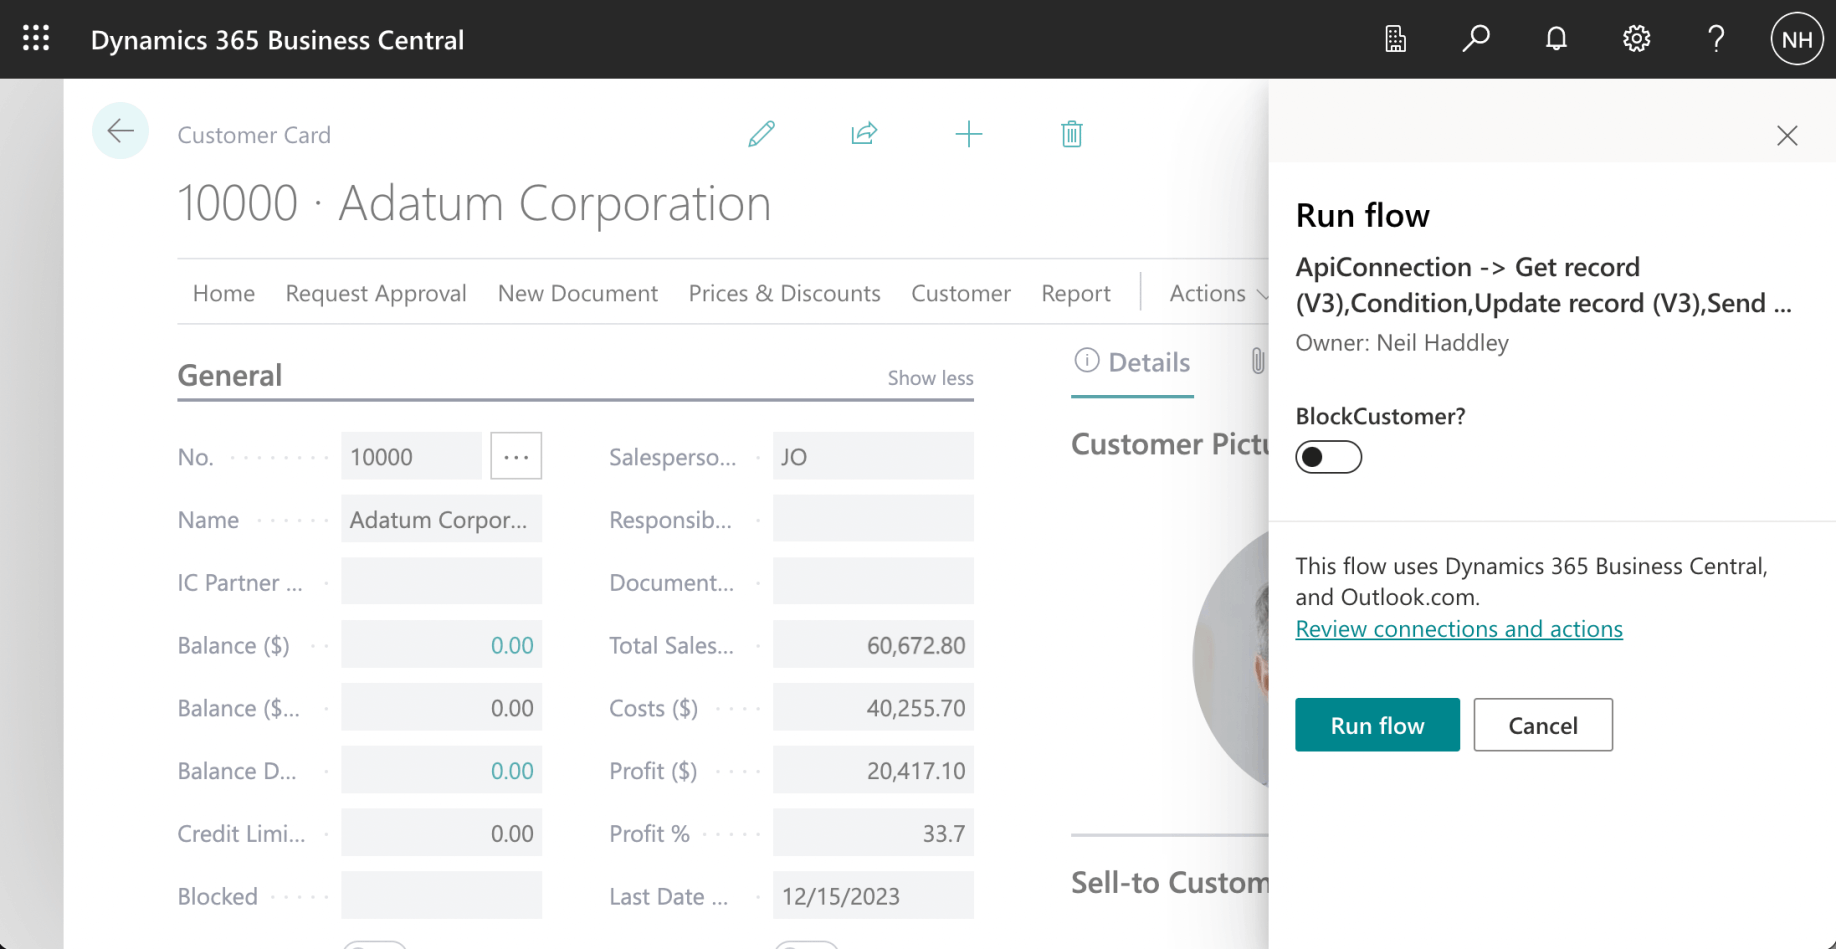The image size is (1836, 949).
Task: Click the Name input field
Action: [441, 520]
